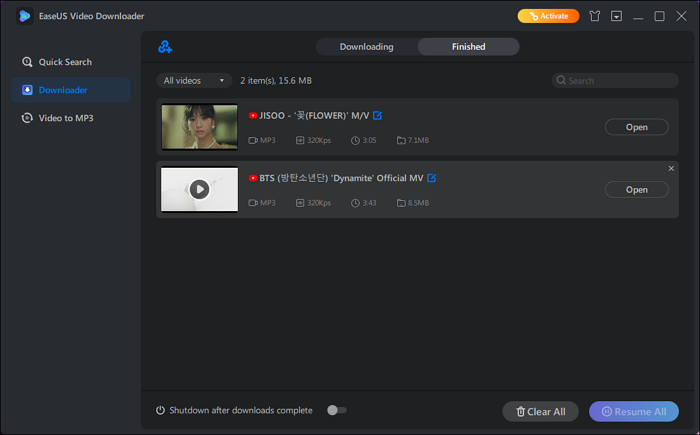
Task: Click the EaseUS Video Downloader logo icon
Action: [x=24, y=16]
